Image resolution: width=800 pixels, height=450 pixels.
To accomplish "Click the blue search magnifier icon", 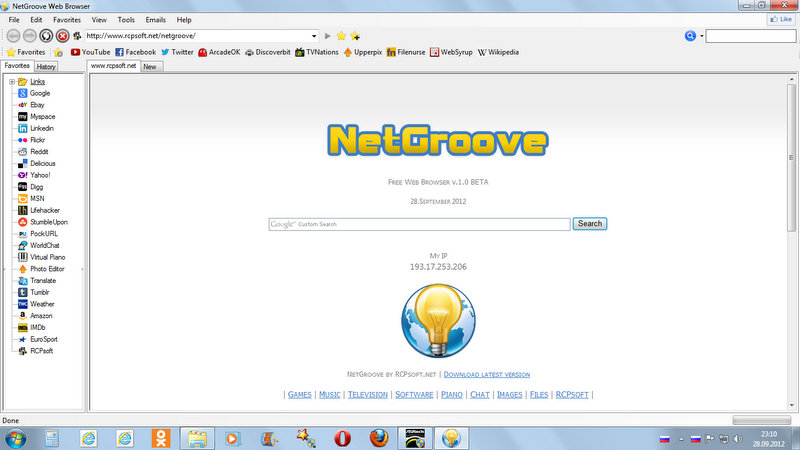I will click(690, 36).
